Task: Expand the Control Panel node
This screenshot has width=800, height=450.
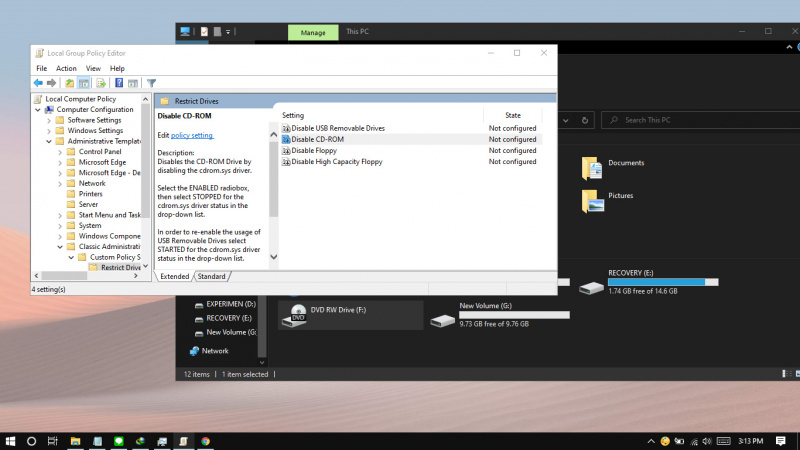Action: [60, 152]
